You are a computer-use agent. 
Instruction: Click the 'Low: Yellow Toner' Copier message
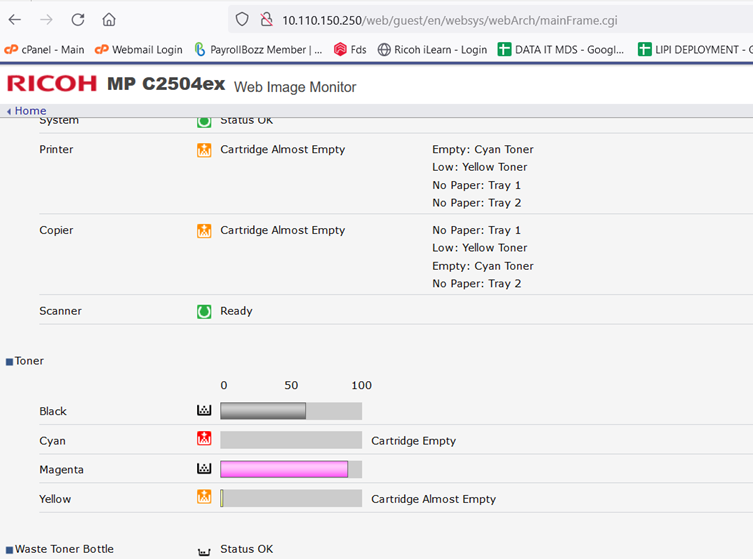coord(479,248)
